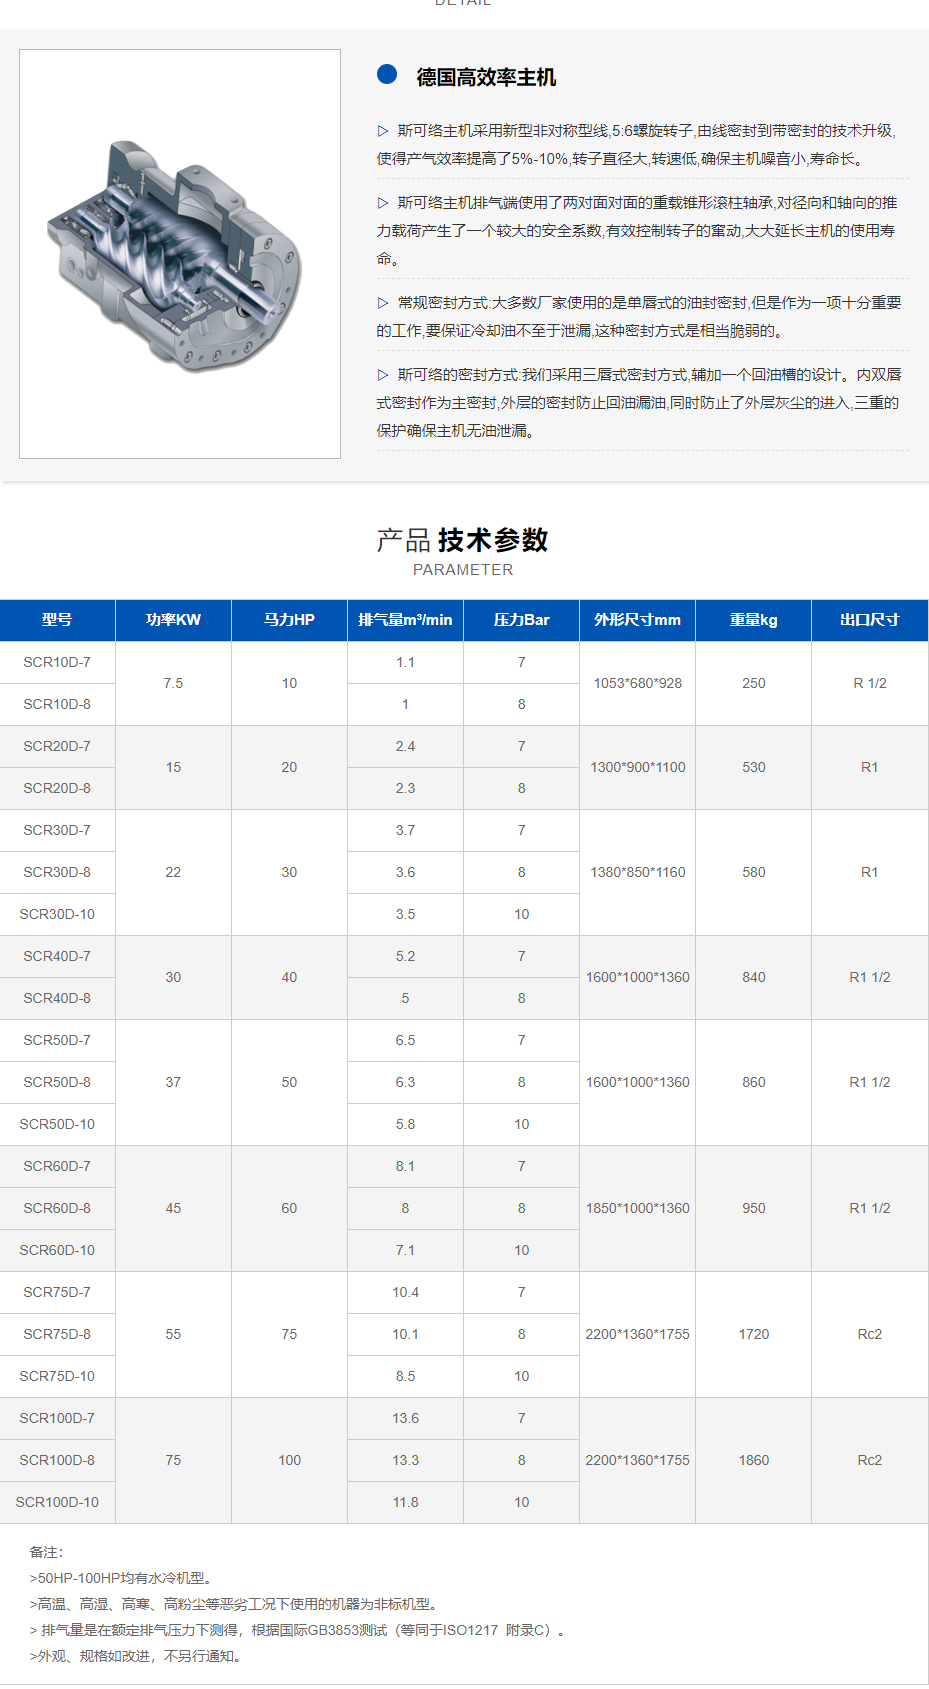This screenshot has width=929, height=1689.
Task: Select the 功率KW column header
Action: coord(173,620)
